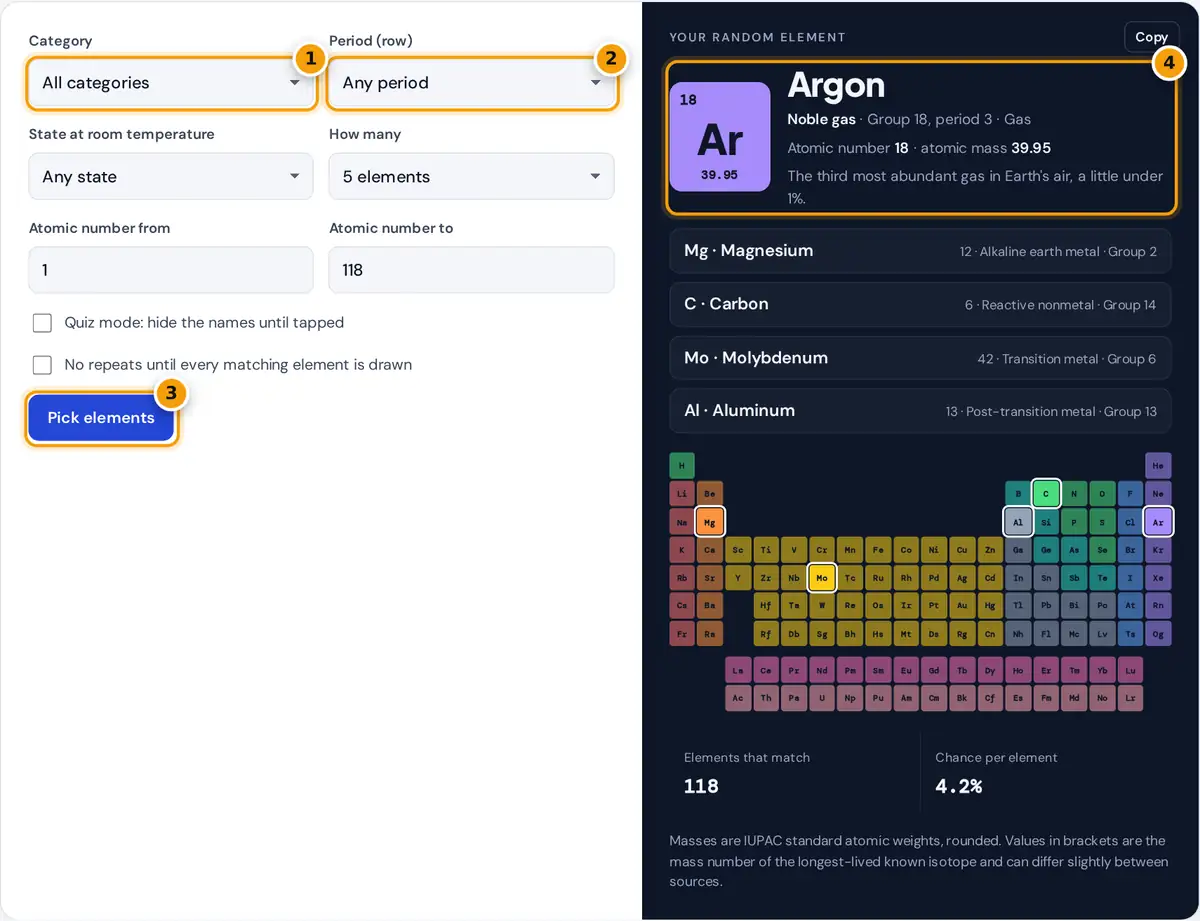1200x921 pixels.
Task: Click the Li cell in the periodic table
Action: 682,494
